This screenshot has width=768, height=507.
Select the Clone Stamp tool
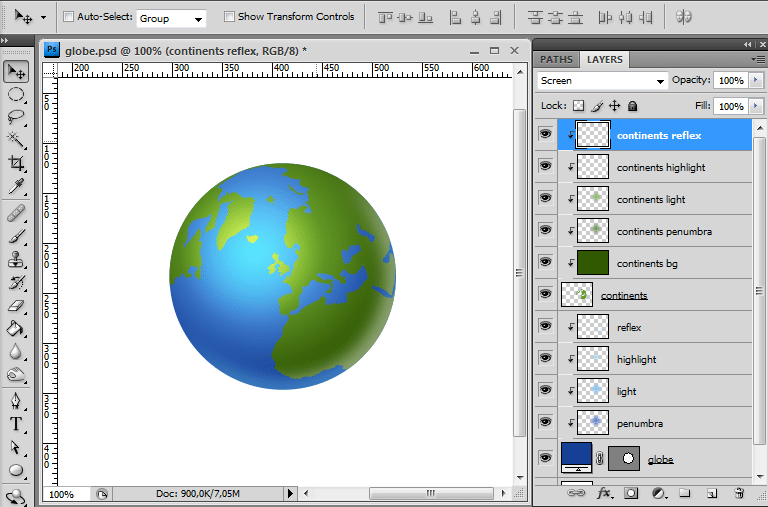tap(16, 259)
